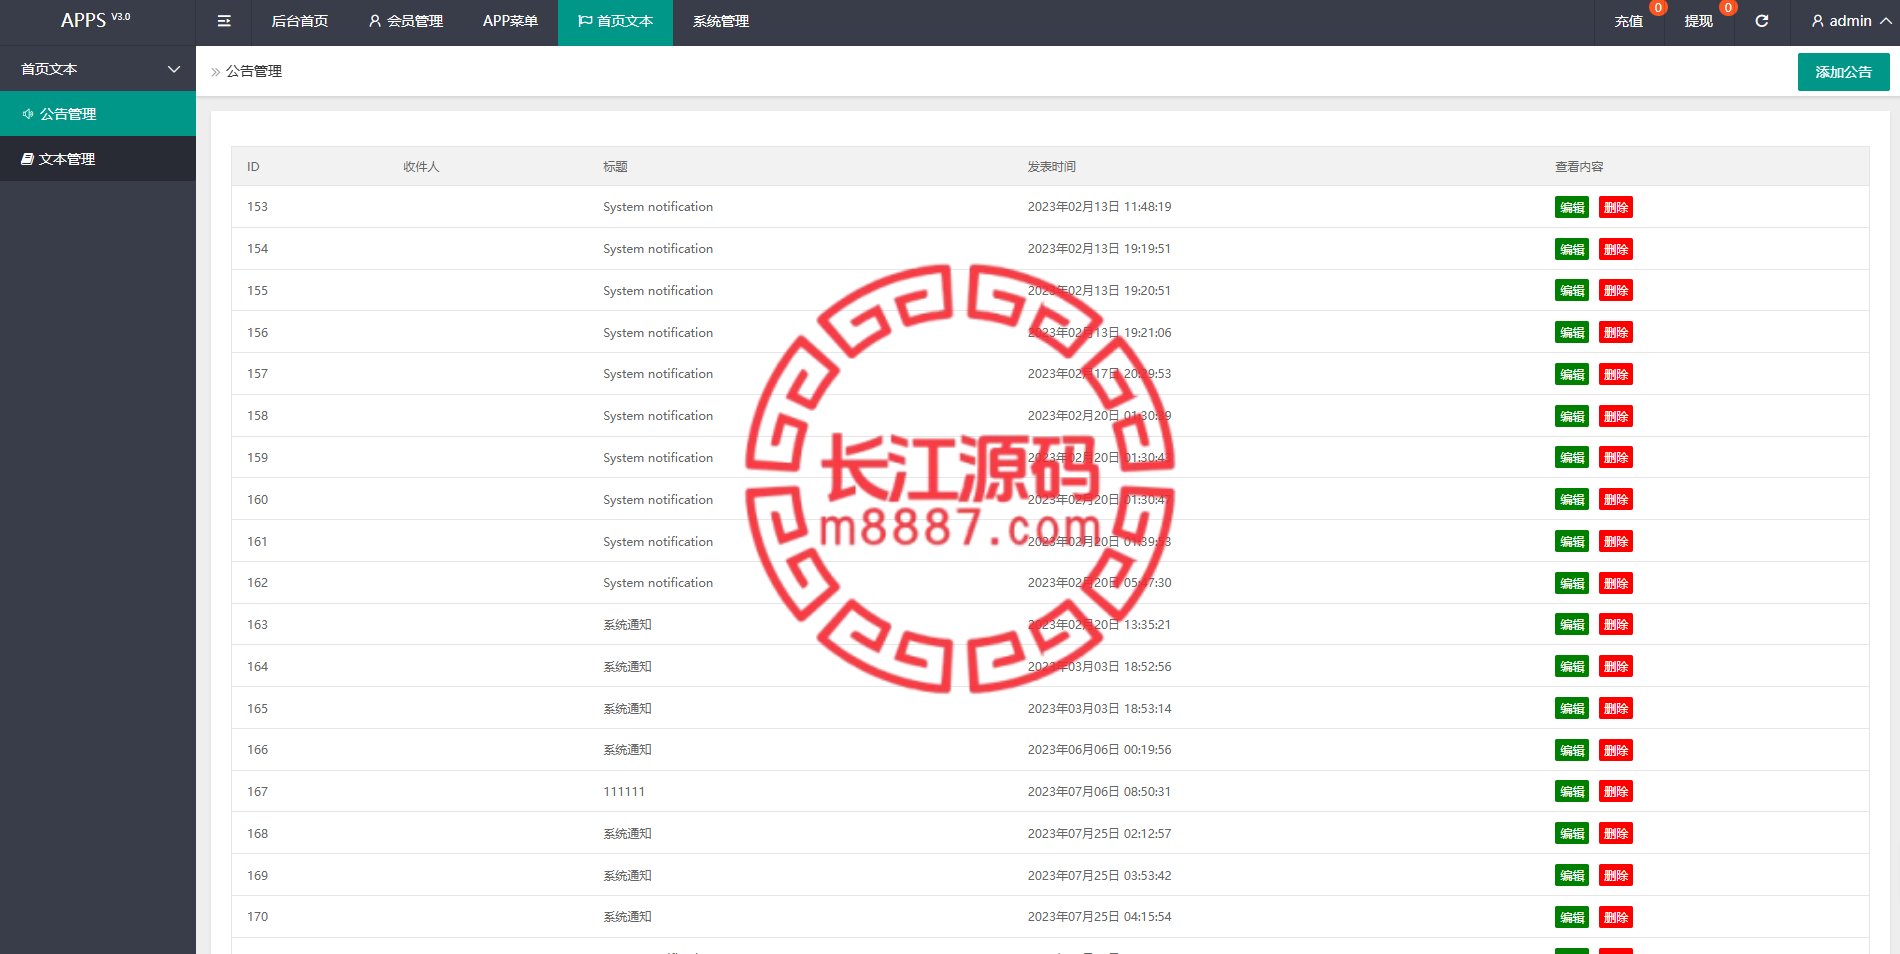Edit announcement row 161

click(x=1572, y=542)
